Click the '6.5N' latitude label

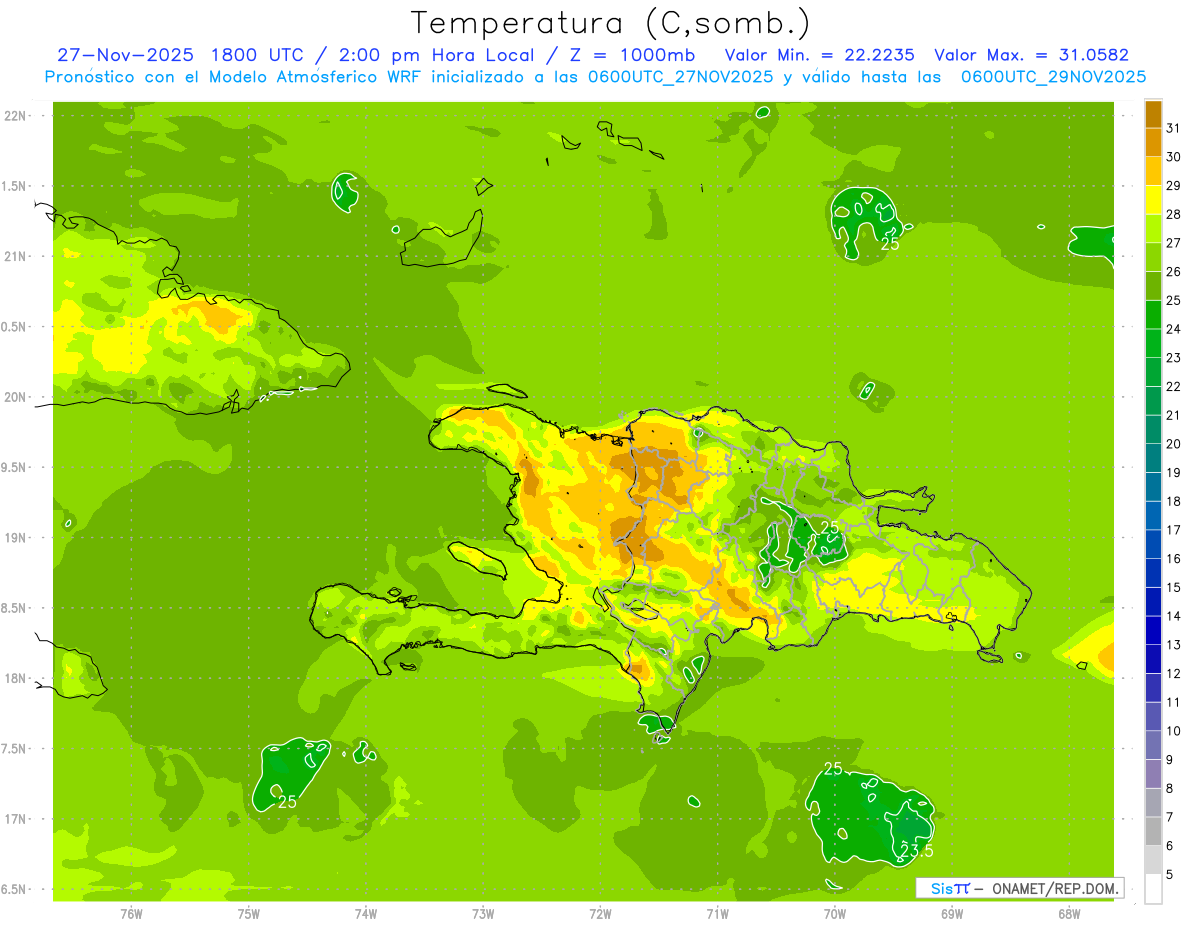[15, 890]
